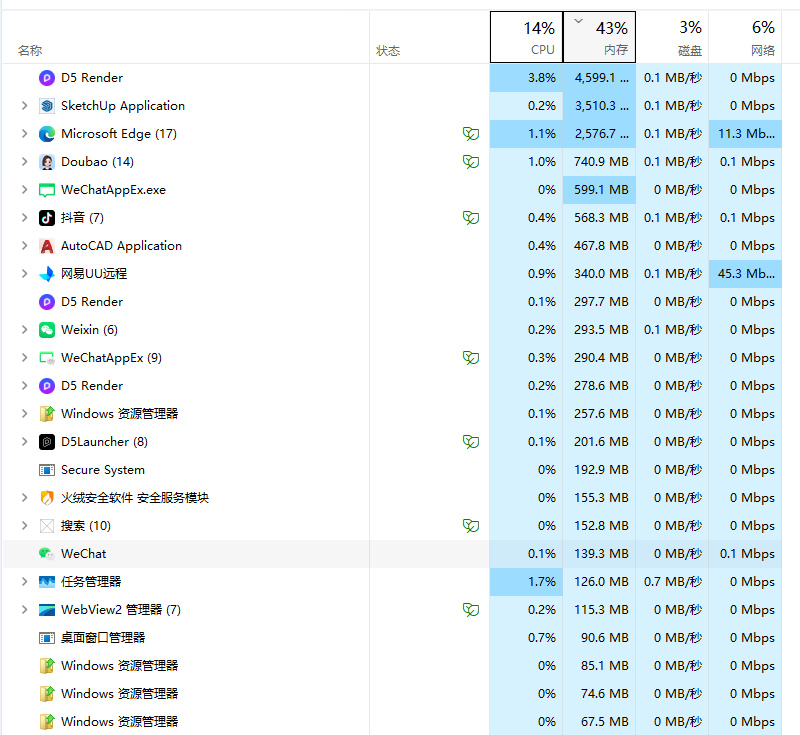Click efficiency mode leaf for 搜索
This screenshot has height=735, width=800.
pyautogui.click(x=470, y=525)
